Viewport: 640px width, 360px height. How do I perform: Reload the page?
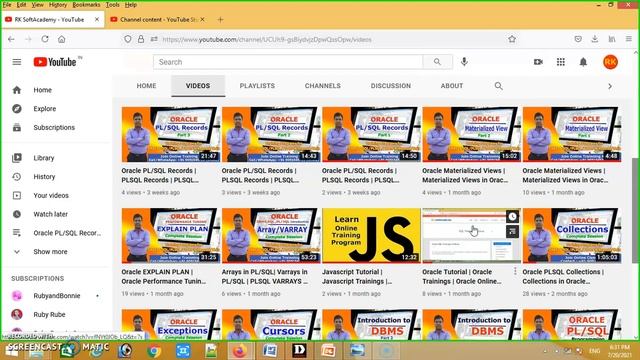[45, 39]
